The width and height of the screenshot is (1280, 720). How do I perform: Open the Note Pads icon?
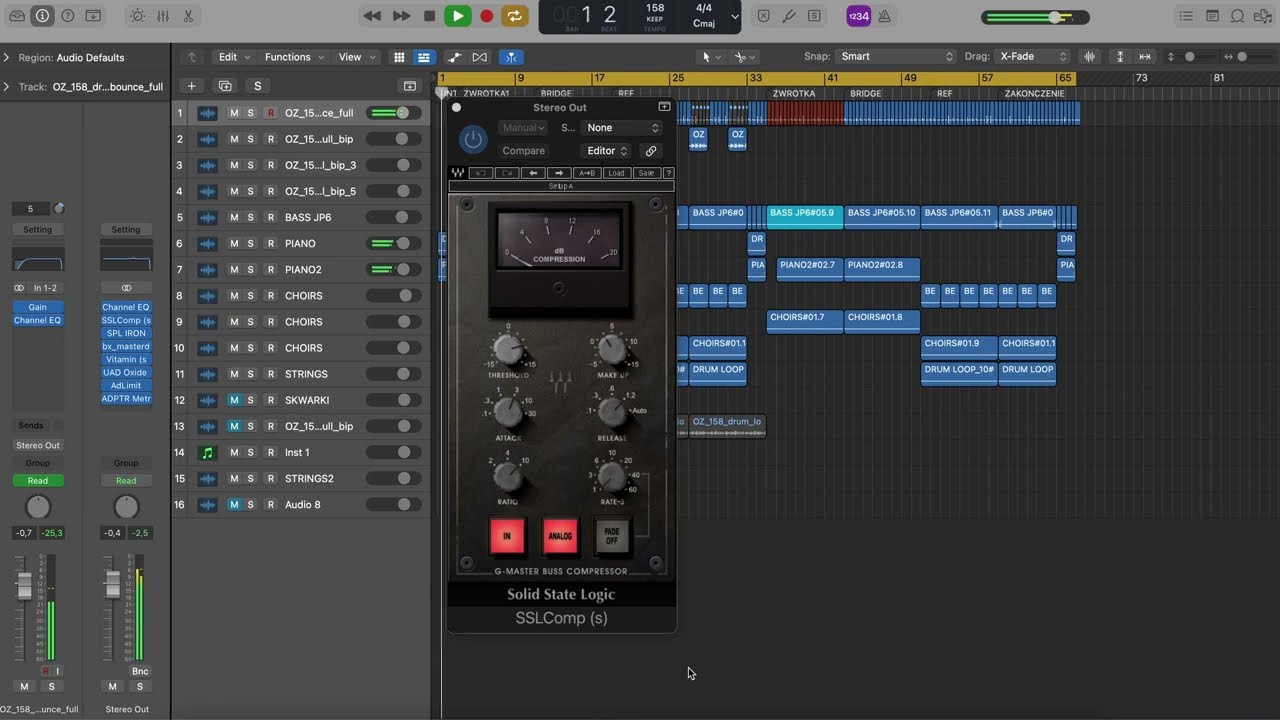1212,16
